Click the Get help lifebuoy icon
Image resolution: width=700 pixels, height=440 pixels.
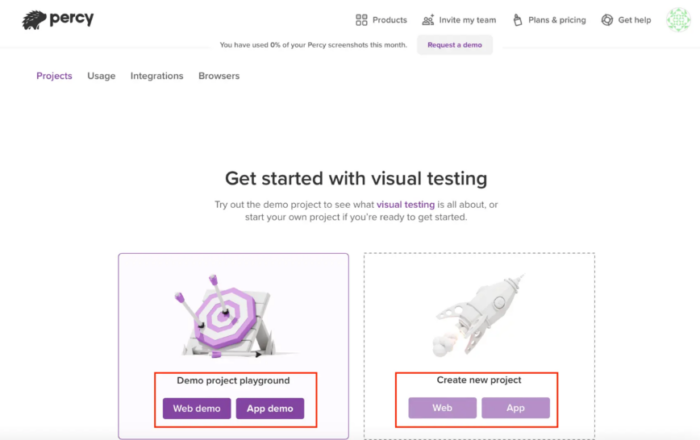click(x=607, y=20)
